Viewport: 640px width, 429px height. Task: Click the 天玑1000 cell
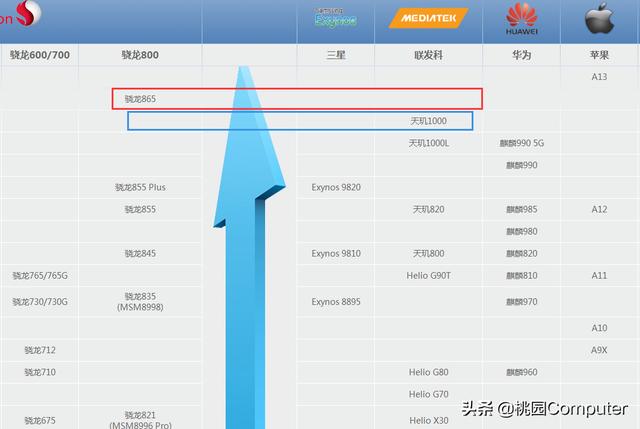[x=429, y=121]
